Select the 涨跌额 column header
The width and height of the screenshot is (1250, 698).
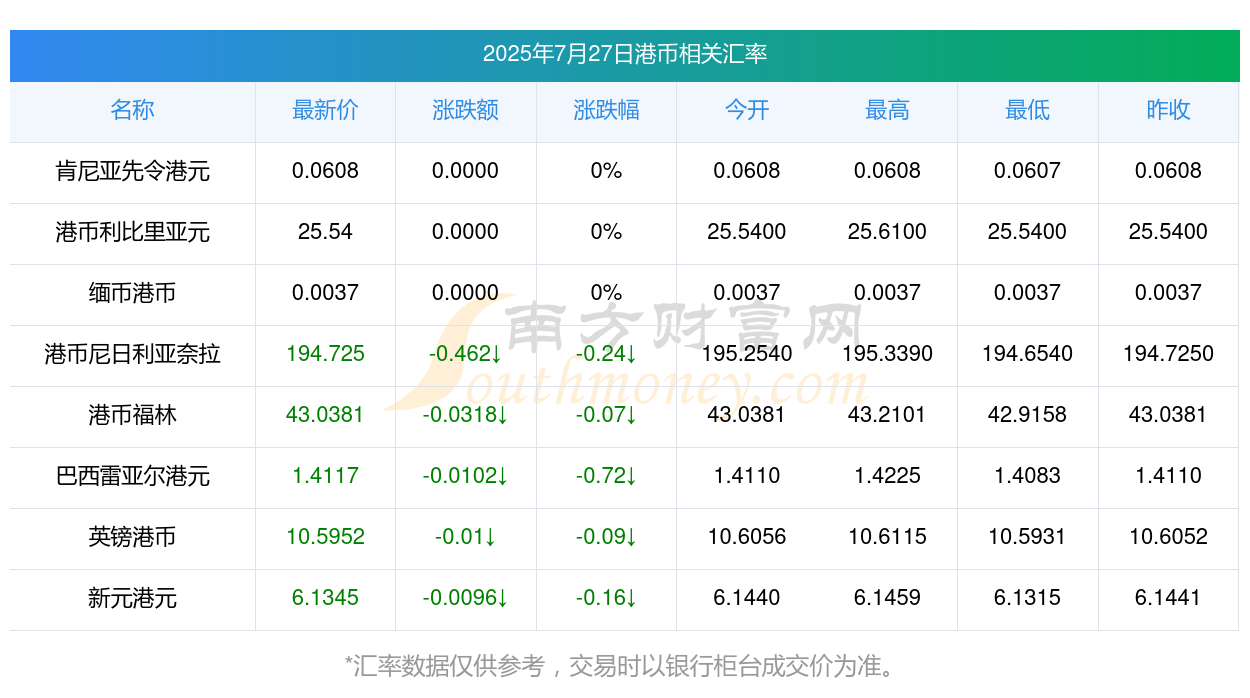pos(465,110)
